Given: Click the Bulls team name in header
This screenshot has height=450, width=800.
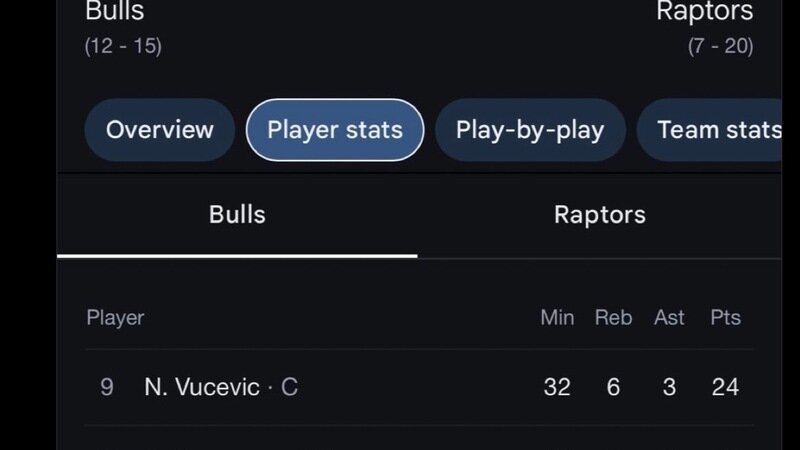Looking at the screenshot, I should 115,12.
